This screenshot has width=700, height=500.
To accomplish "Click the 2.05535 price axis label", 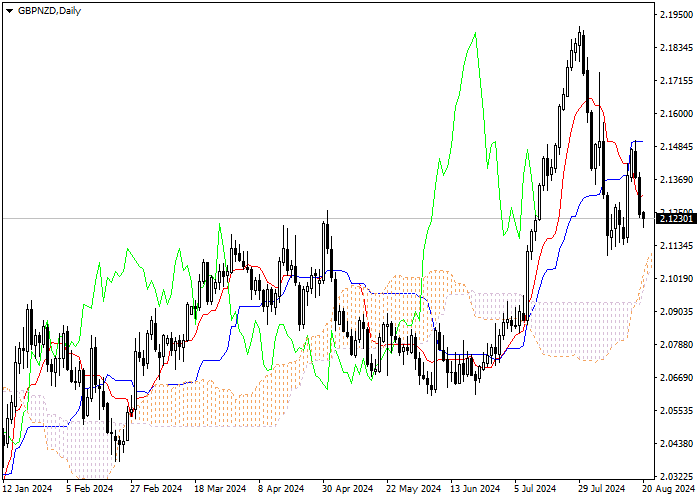I will (676, 411).
